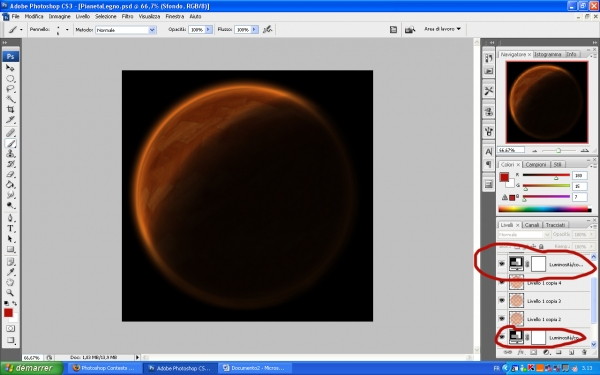This screenshot has height=375, width=600.
Task: Select the Lasso tool
Action: point(10,89)
